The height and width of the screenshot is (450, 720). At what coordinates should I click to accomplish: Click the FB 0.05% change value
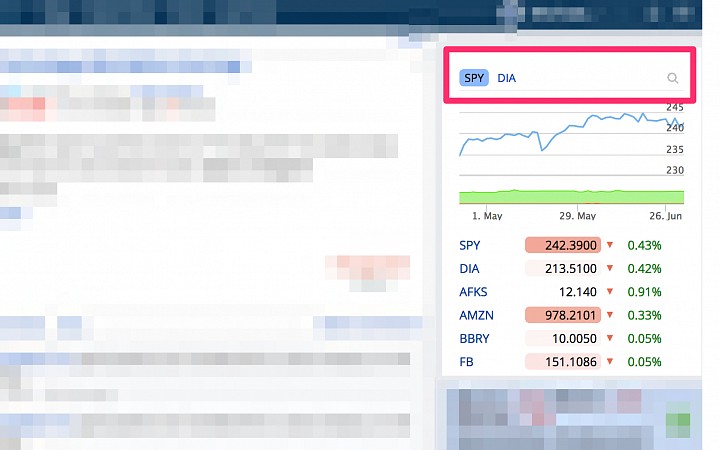tap(644, 362)
